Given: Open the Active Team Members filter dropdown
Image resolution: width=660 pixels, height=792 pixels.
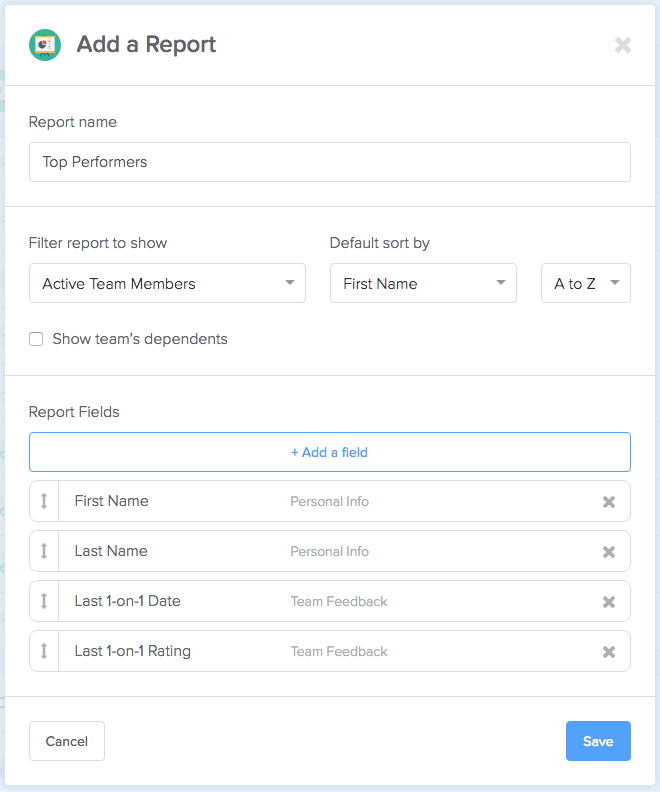Looking at the screenshot, I should coord(167,283).
